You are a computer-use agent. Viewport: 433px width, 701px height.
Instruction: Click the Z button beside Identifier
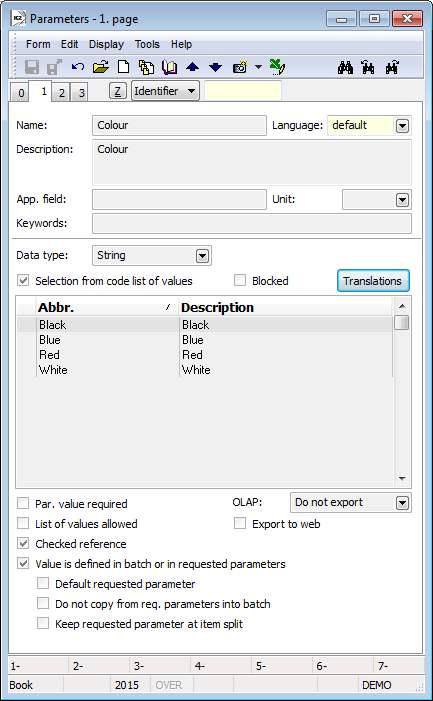point(118,91)
